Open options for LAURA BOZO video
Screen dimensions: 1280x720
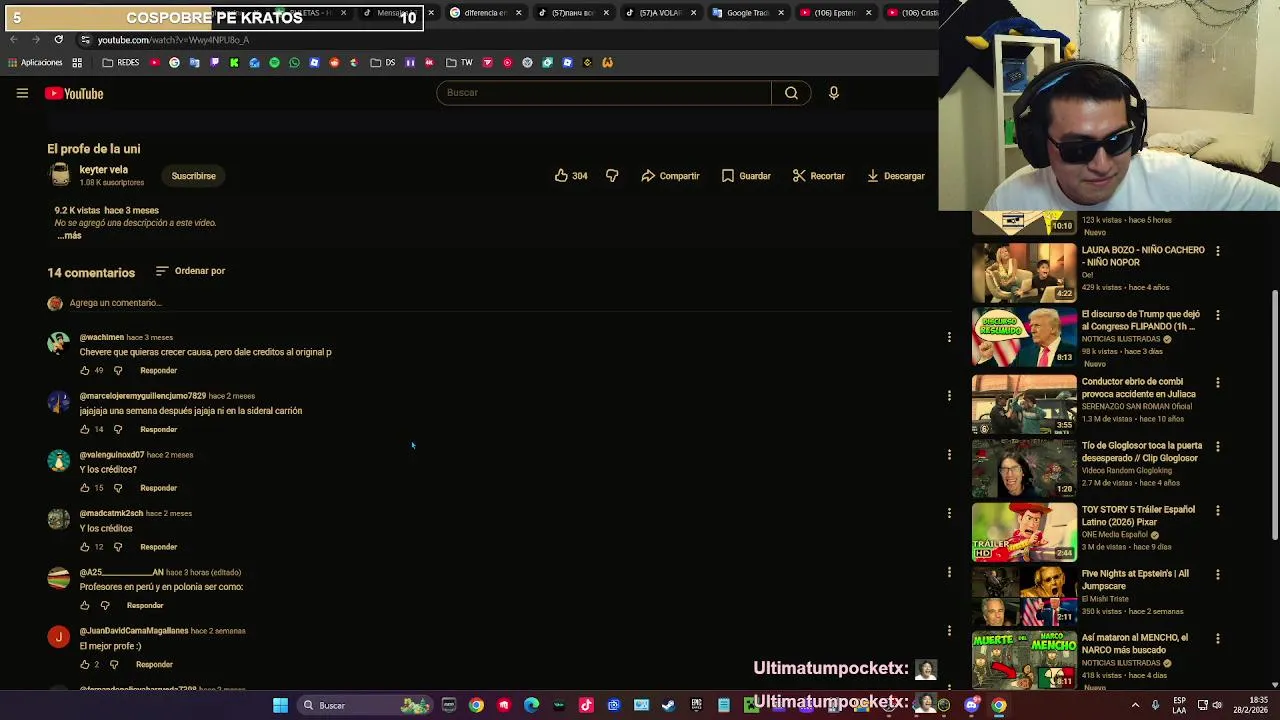pyautogui.click(x=1217, y=251)
